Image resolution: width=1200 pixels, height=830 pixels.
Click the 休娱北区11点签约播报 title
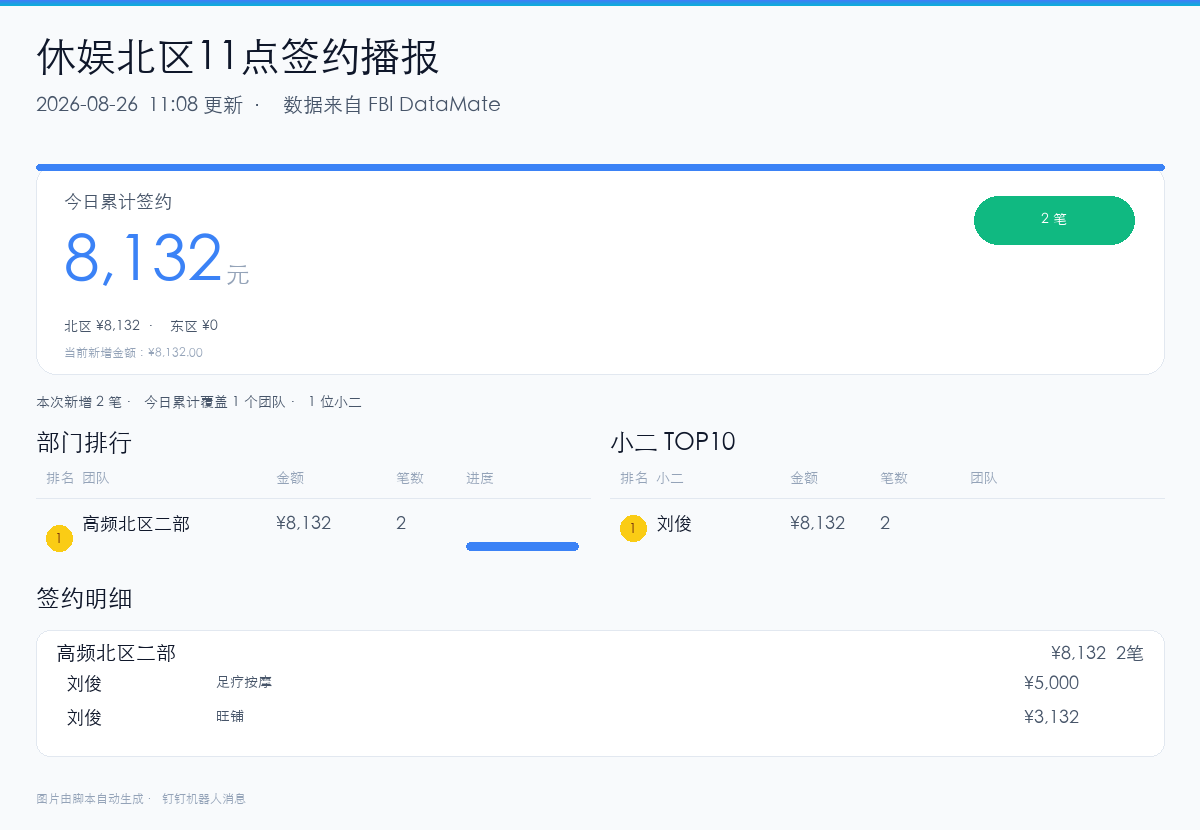coord(238,57)
